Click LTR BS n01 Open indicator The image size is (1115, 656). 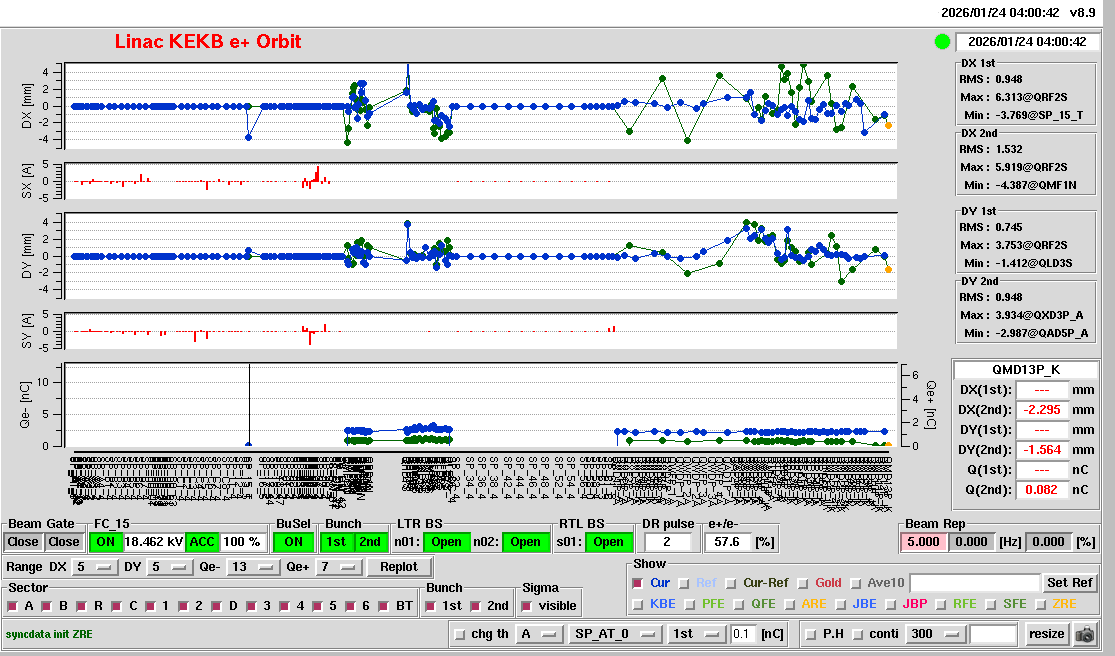pos(446,542)
